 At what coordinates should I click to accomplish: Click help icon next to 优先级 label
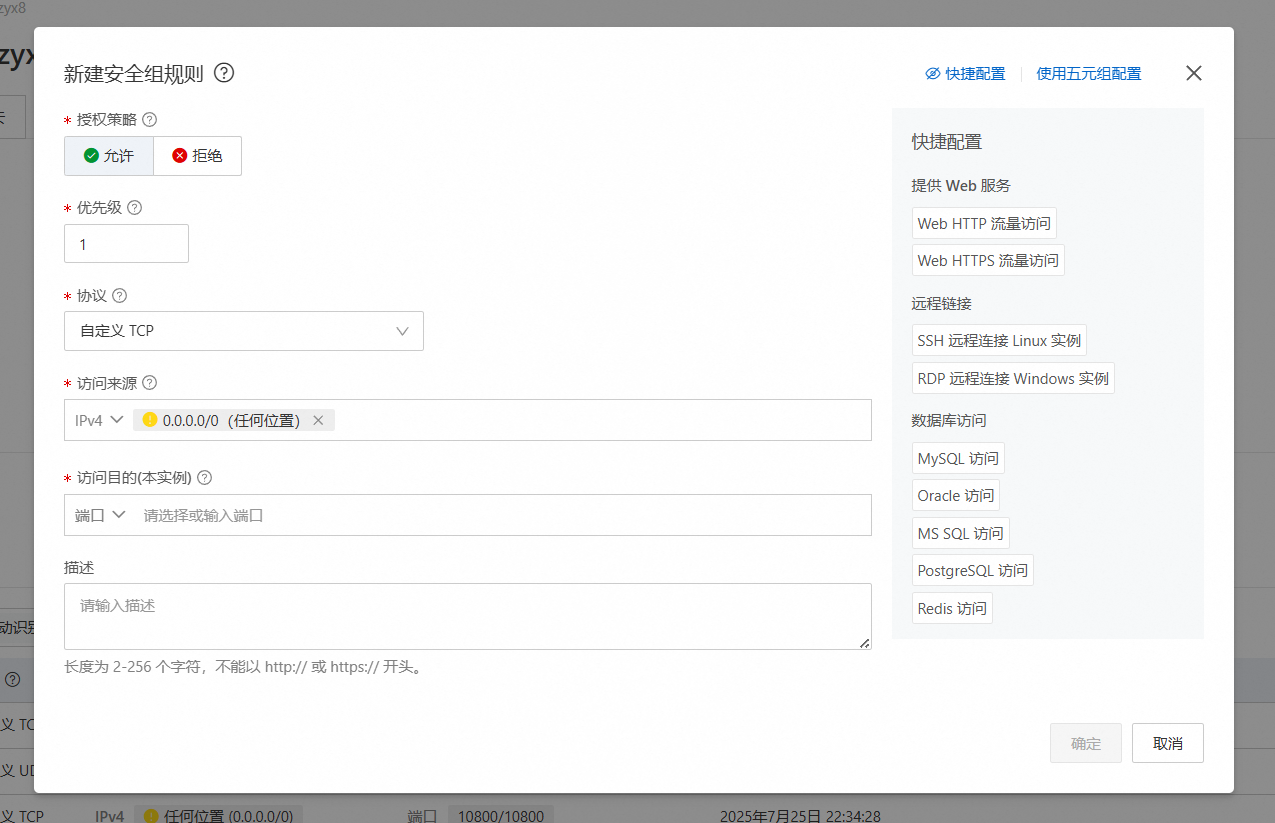coord(134,208)
